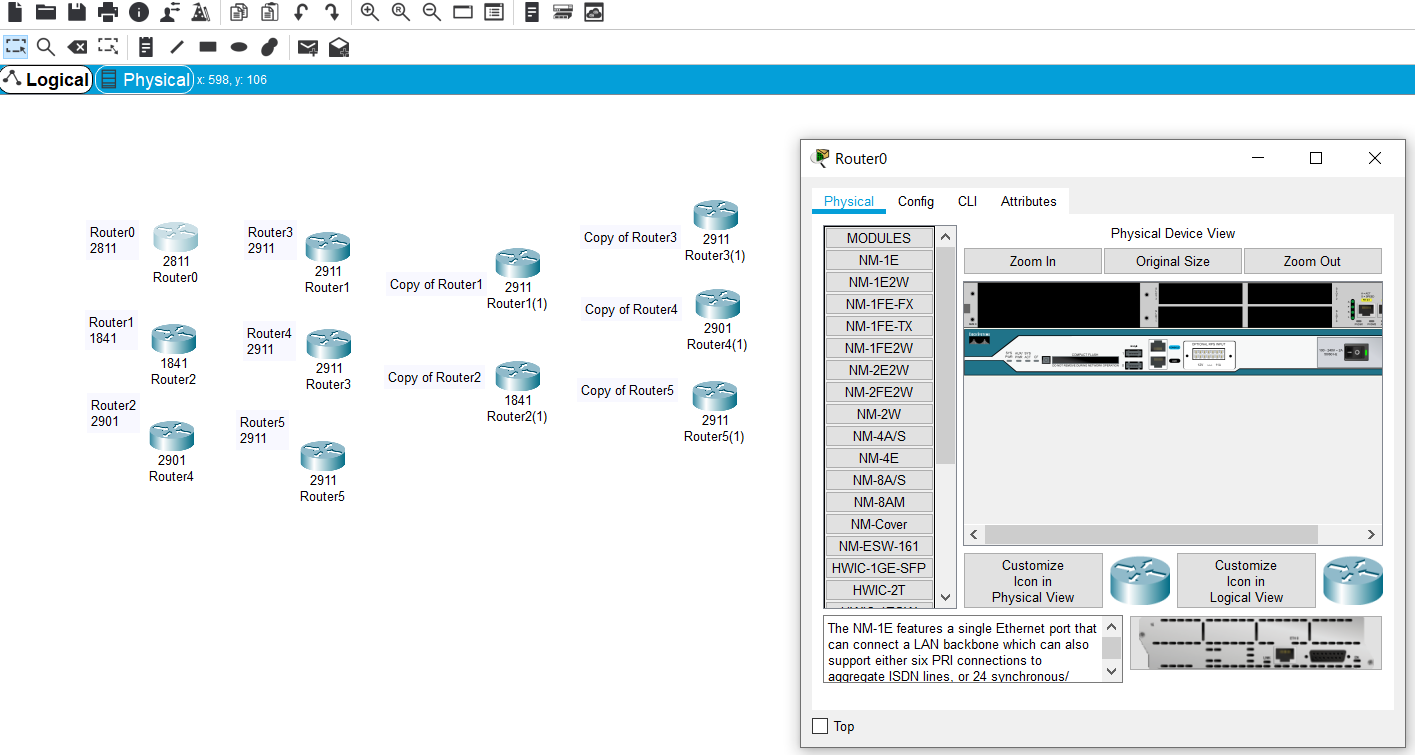Activate the Inspect magnifier tool
Screen dimensions: 1415x755
pyautogui.click(x=46, y=46)
